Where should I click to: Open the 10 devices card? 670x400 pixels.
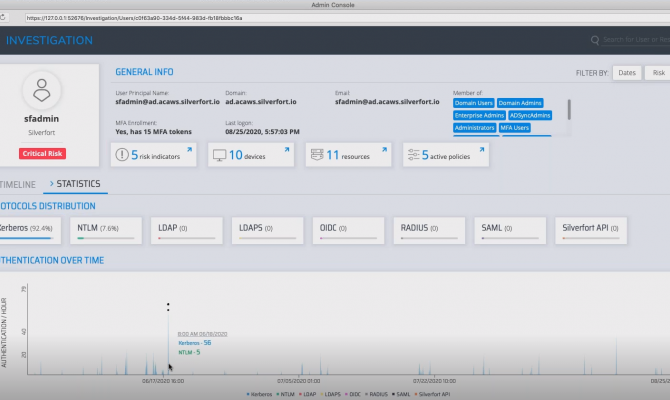tap(251, 155)
